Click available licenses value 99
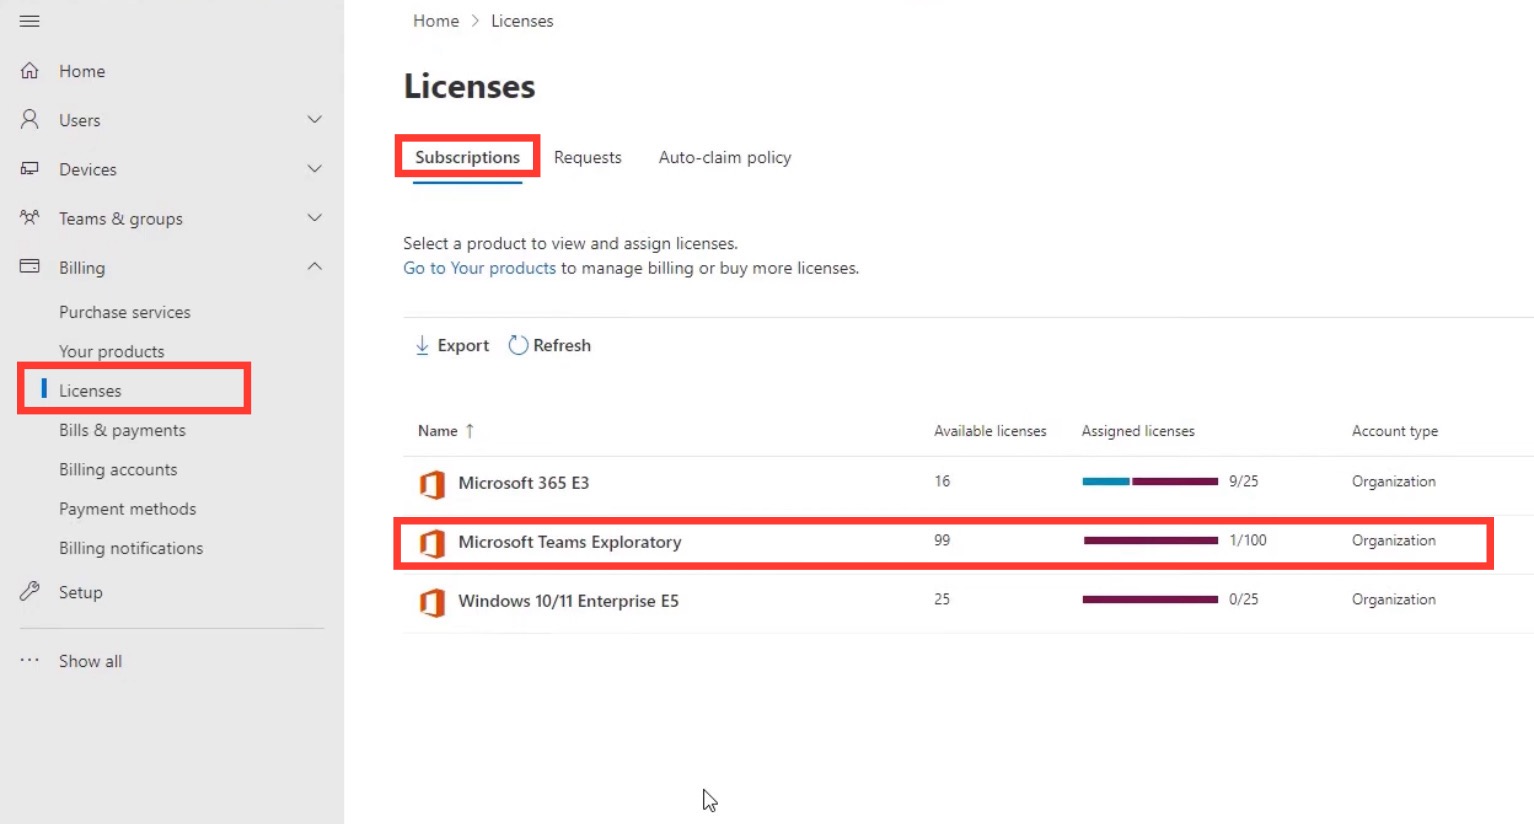Image resolution: width=1534 pixels, height=824 pixels. [942, 540]
